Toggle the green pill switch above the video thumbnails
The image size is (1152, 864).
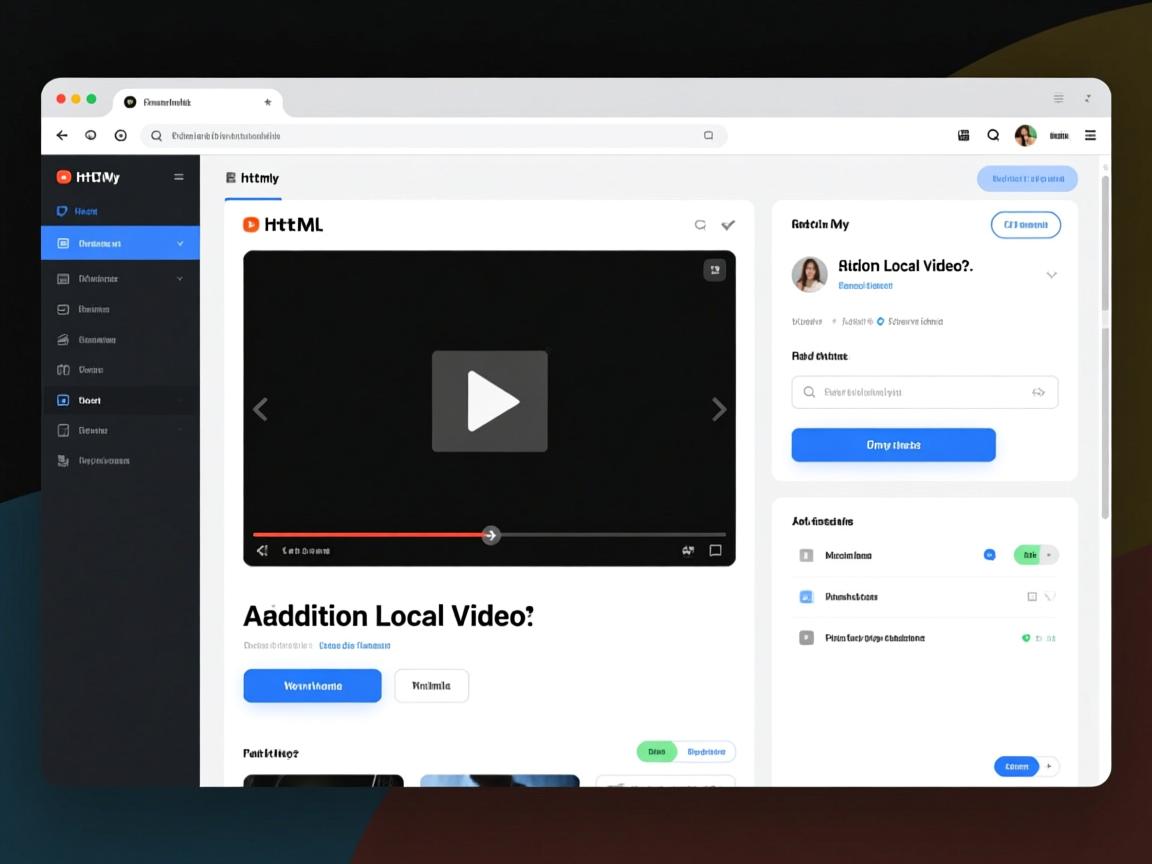point(657,751)
